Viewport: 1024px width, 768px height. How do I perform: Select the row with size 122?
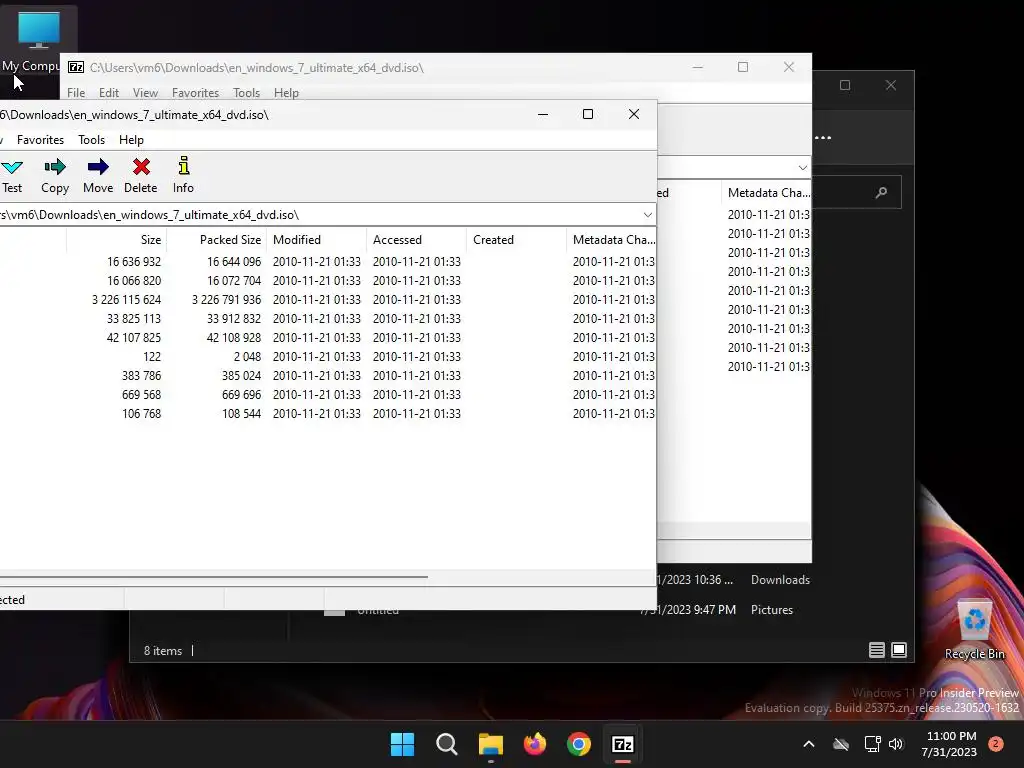pyautogui.click(x=328, y=357)
